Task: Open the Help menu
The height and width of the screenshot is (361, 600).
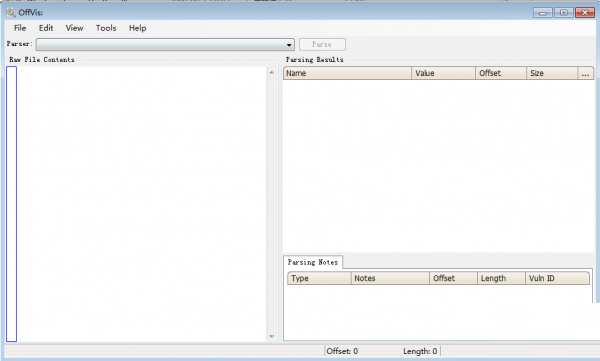Action: pos(137,28)
